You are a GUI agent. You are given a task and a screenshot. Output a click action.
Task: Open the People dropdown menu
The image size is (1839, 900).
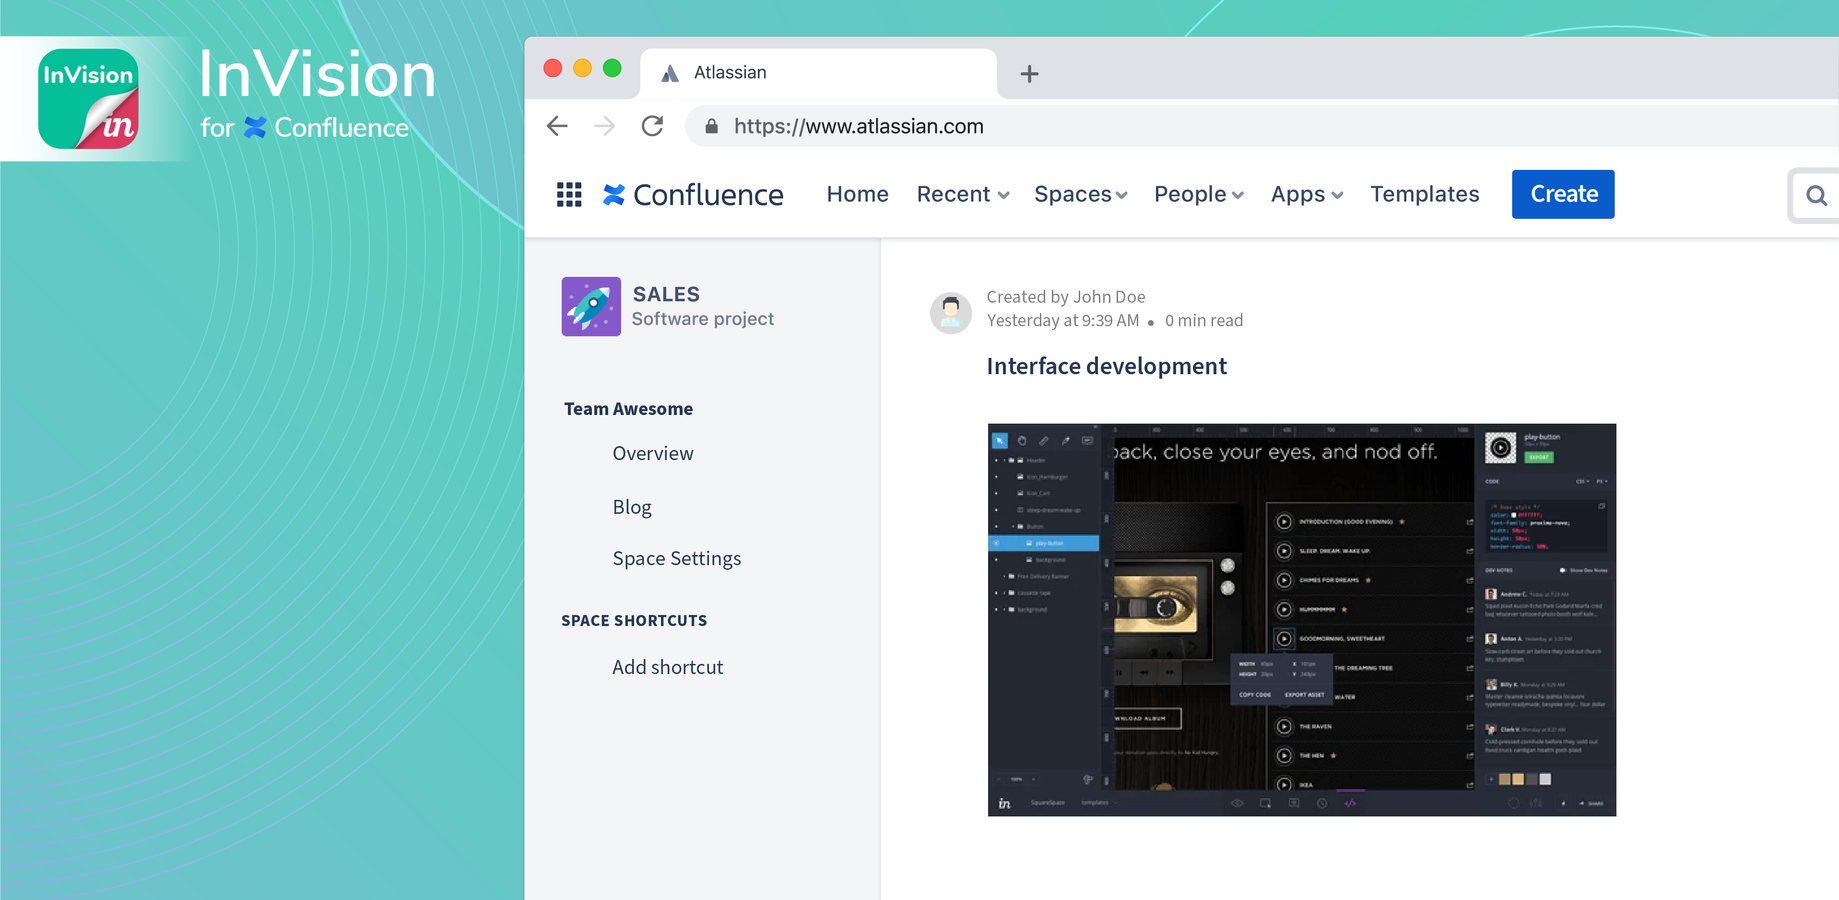click(1199, 194)
